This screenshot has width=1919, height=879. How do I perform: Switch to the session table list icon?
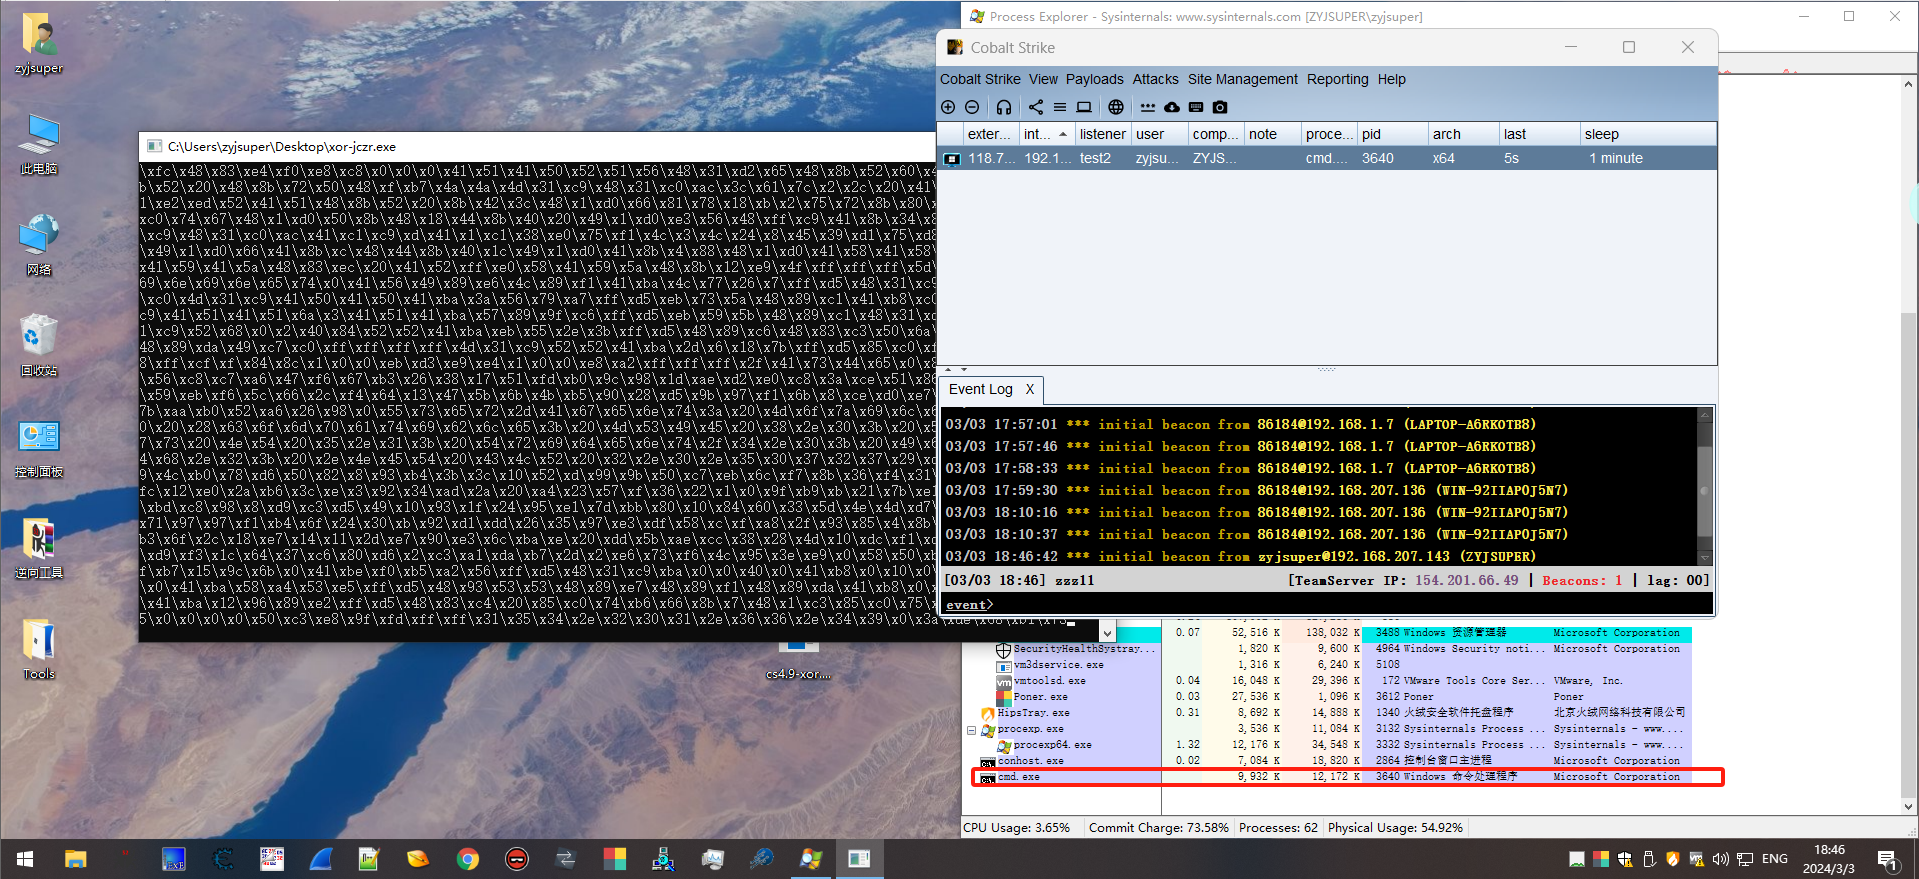point(1060,107)
